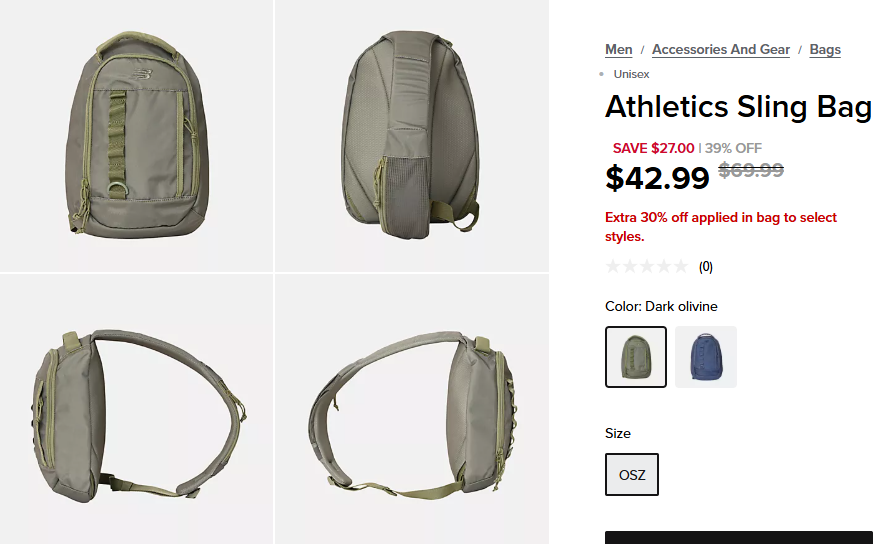Click the fifth rating star
The image size is (883, 544).
pos(681,266)
